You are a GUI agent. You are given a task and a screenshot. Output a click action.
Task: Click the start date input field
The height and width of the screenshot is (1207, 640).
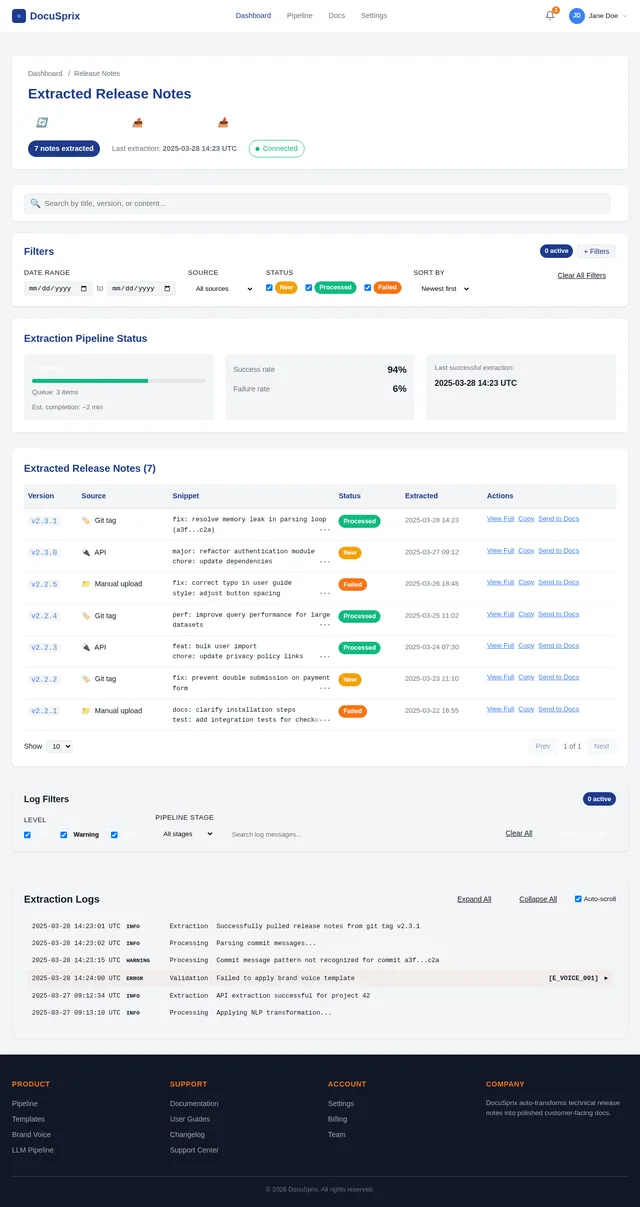58,288
